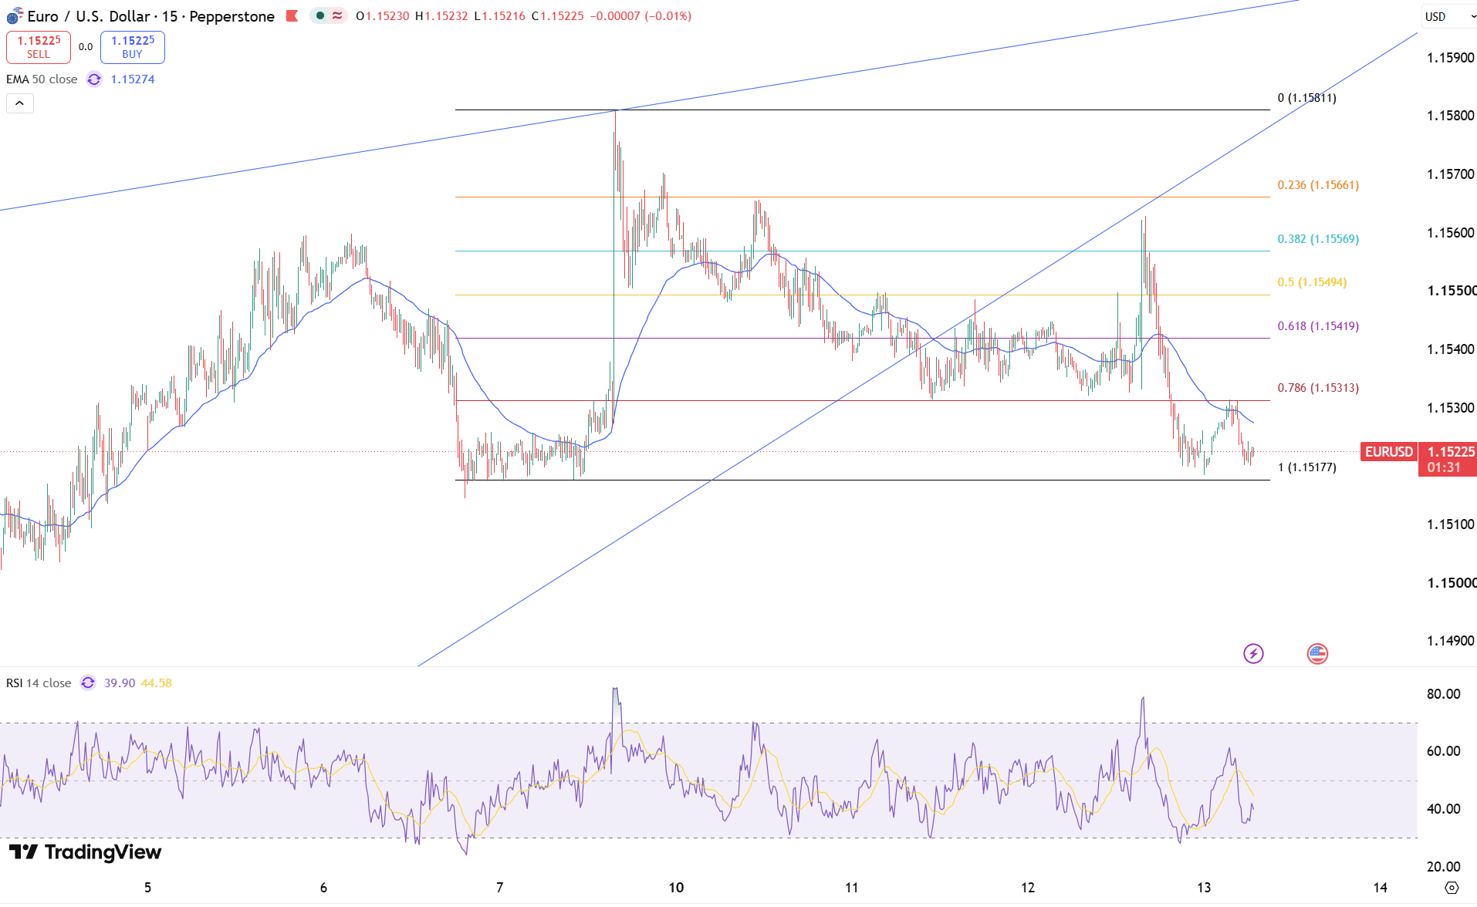Click the BUY 1.15225 button

click(x=132, y=47)
